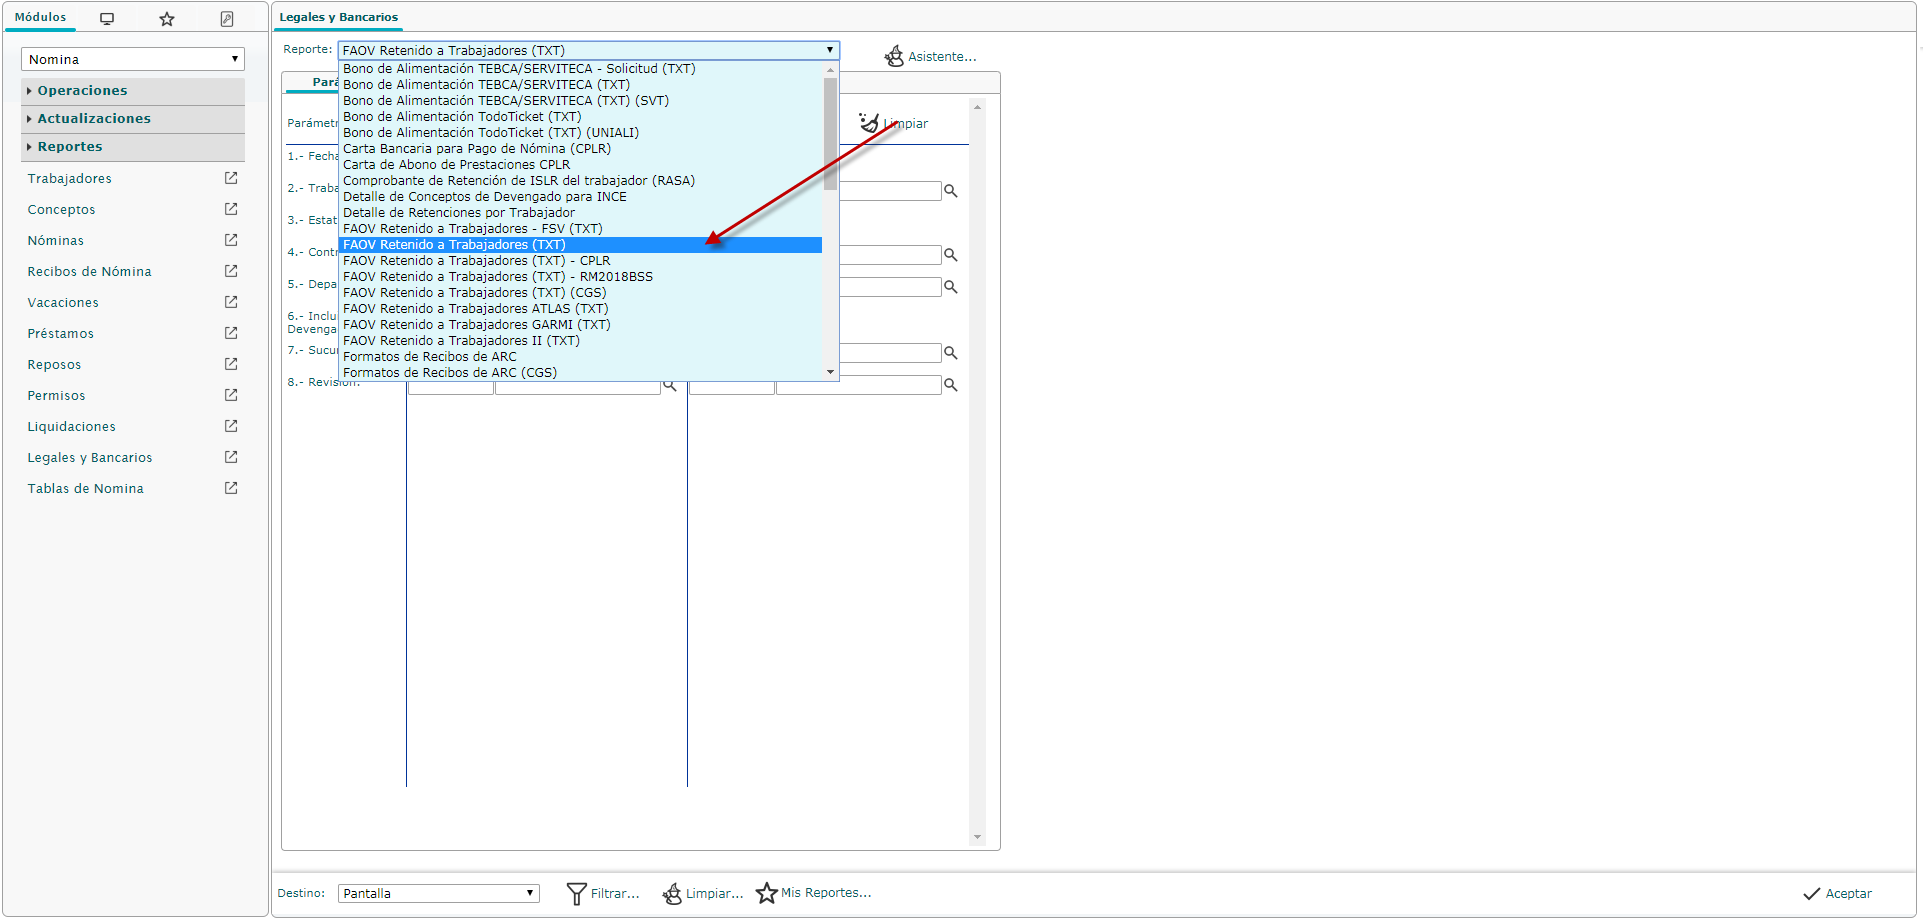This screenshot has width=1923, height=919.
Task: Click the Mis Reportes star icon
Action: click(x=767, y=893)
